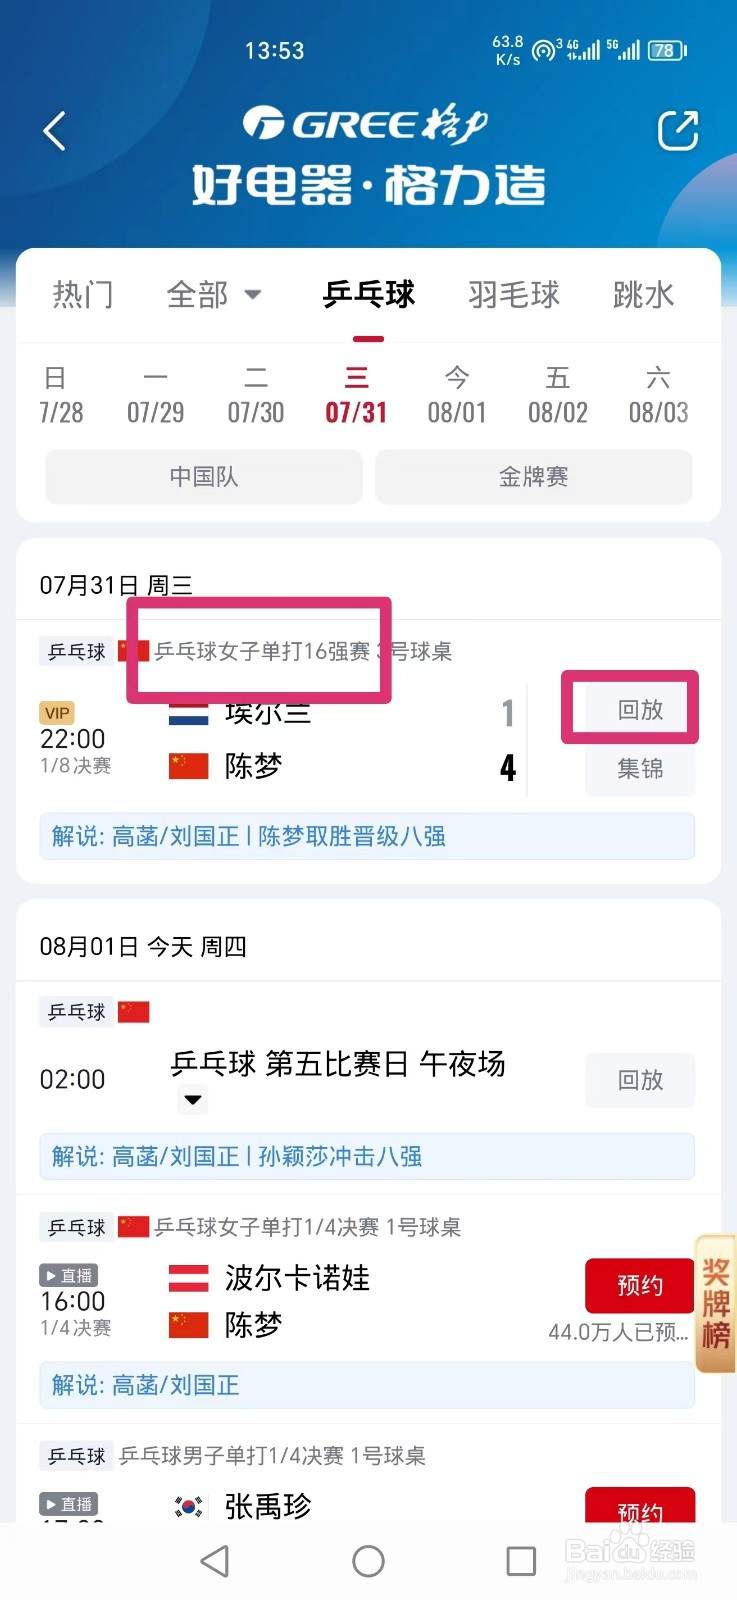737x1600 pixels.
Task: Tap 回放 for the 22:00 match
Action: pos(640,709)
